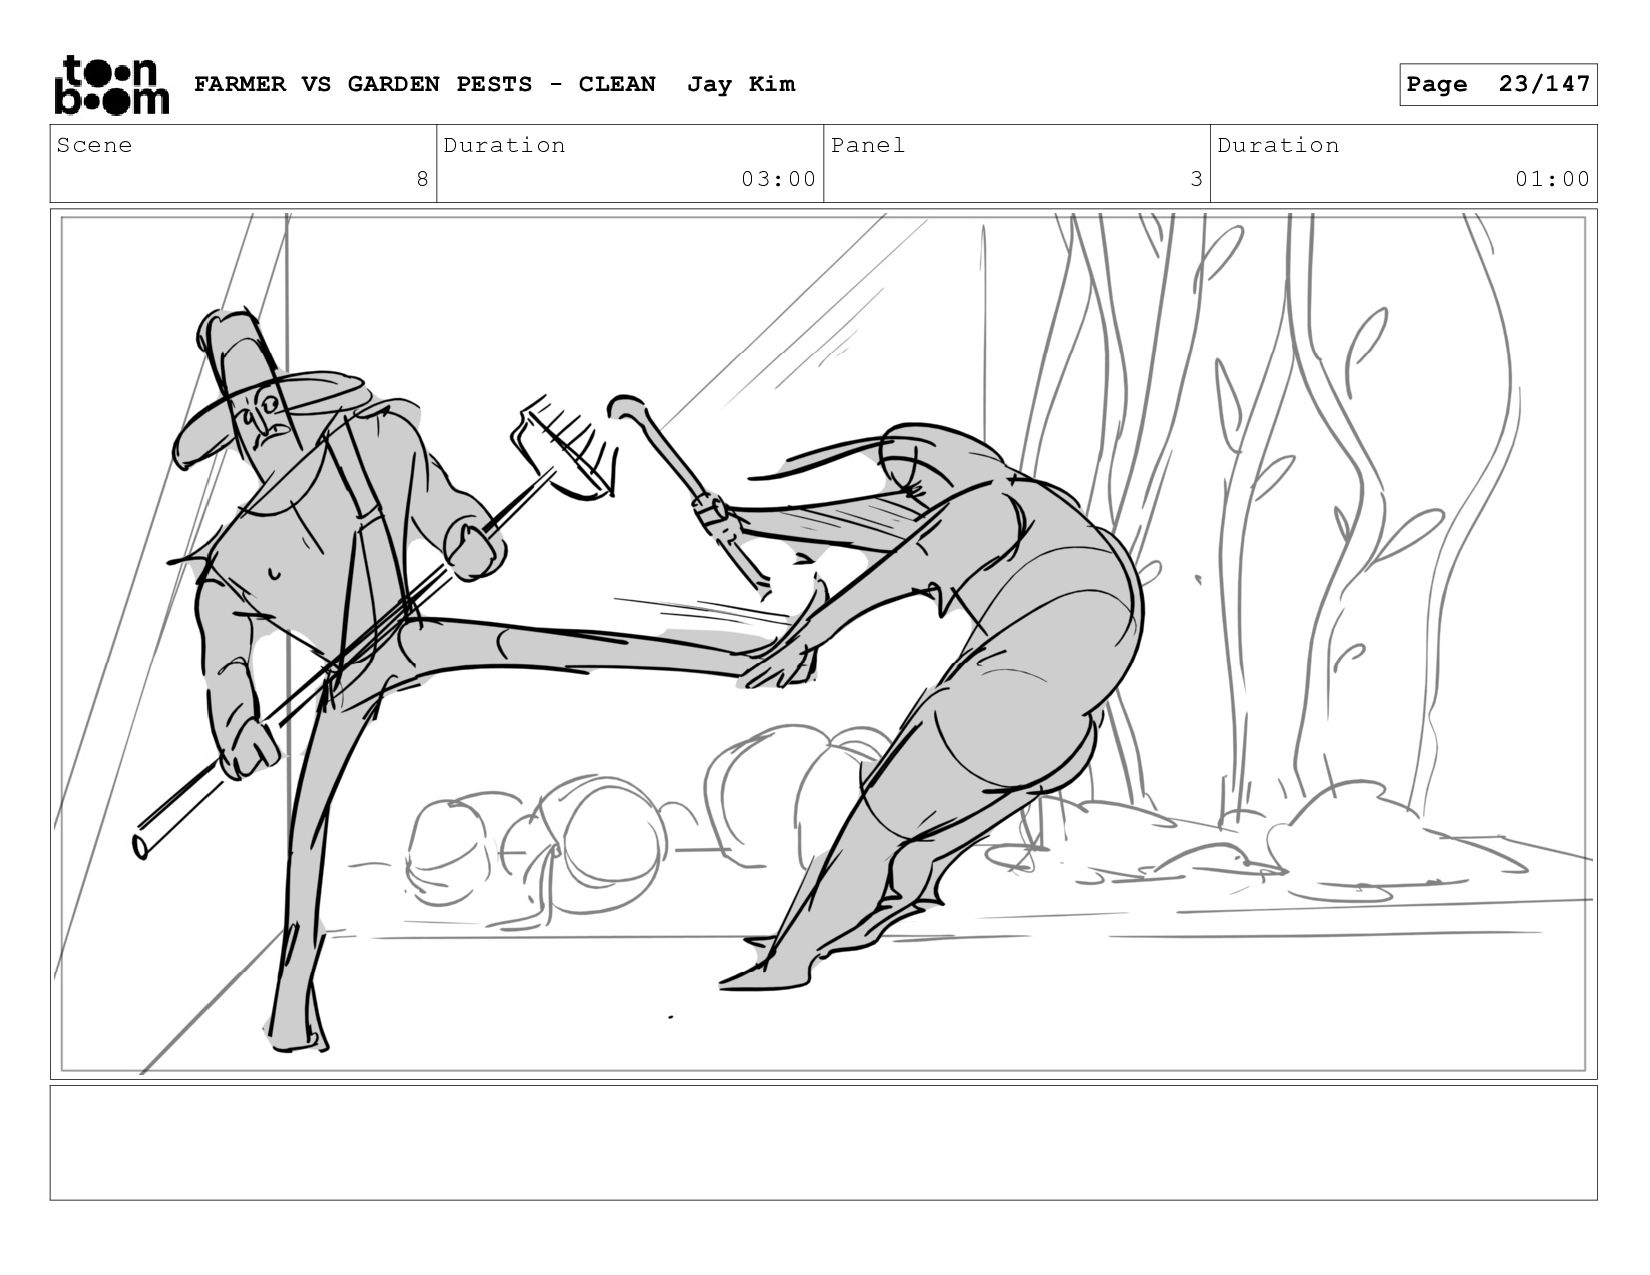Screen dimensions: 1650x1275
Task: Click the empty notes box below panel
Action: coord(824,1142)
